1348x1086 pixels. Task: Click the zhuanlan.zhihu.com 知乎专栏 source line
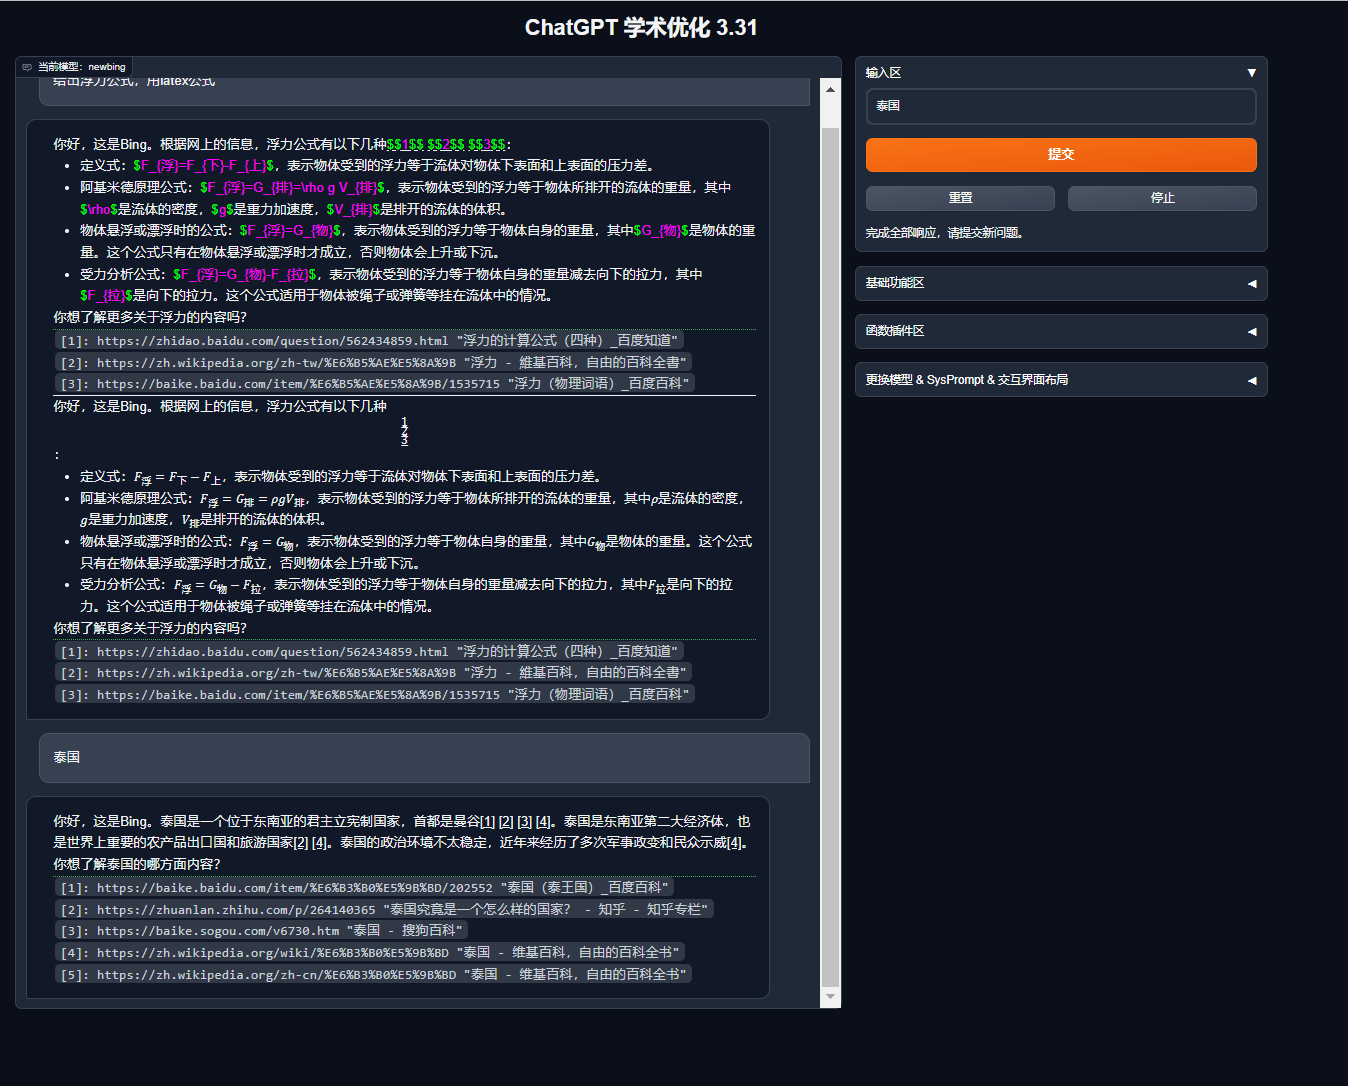click(x=384, y=910)
